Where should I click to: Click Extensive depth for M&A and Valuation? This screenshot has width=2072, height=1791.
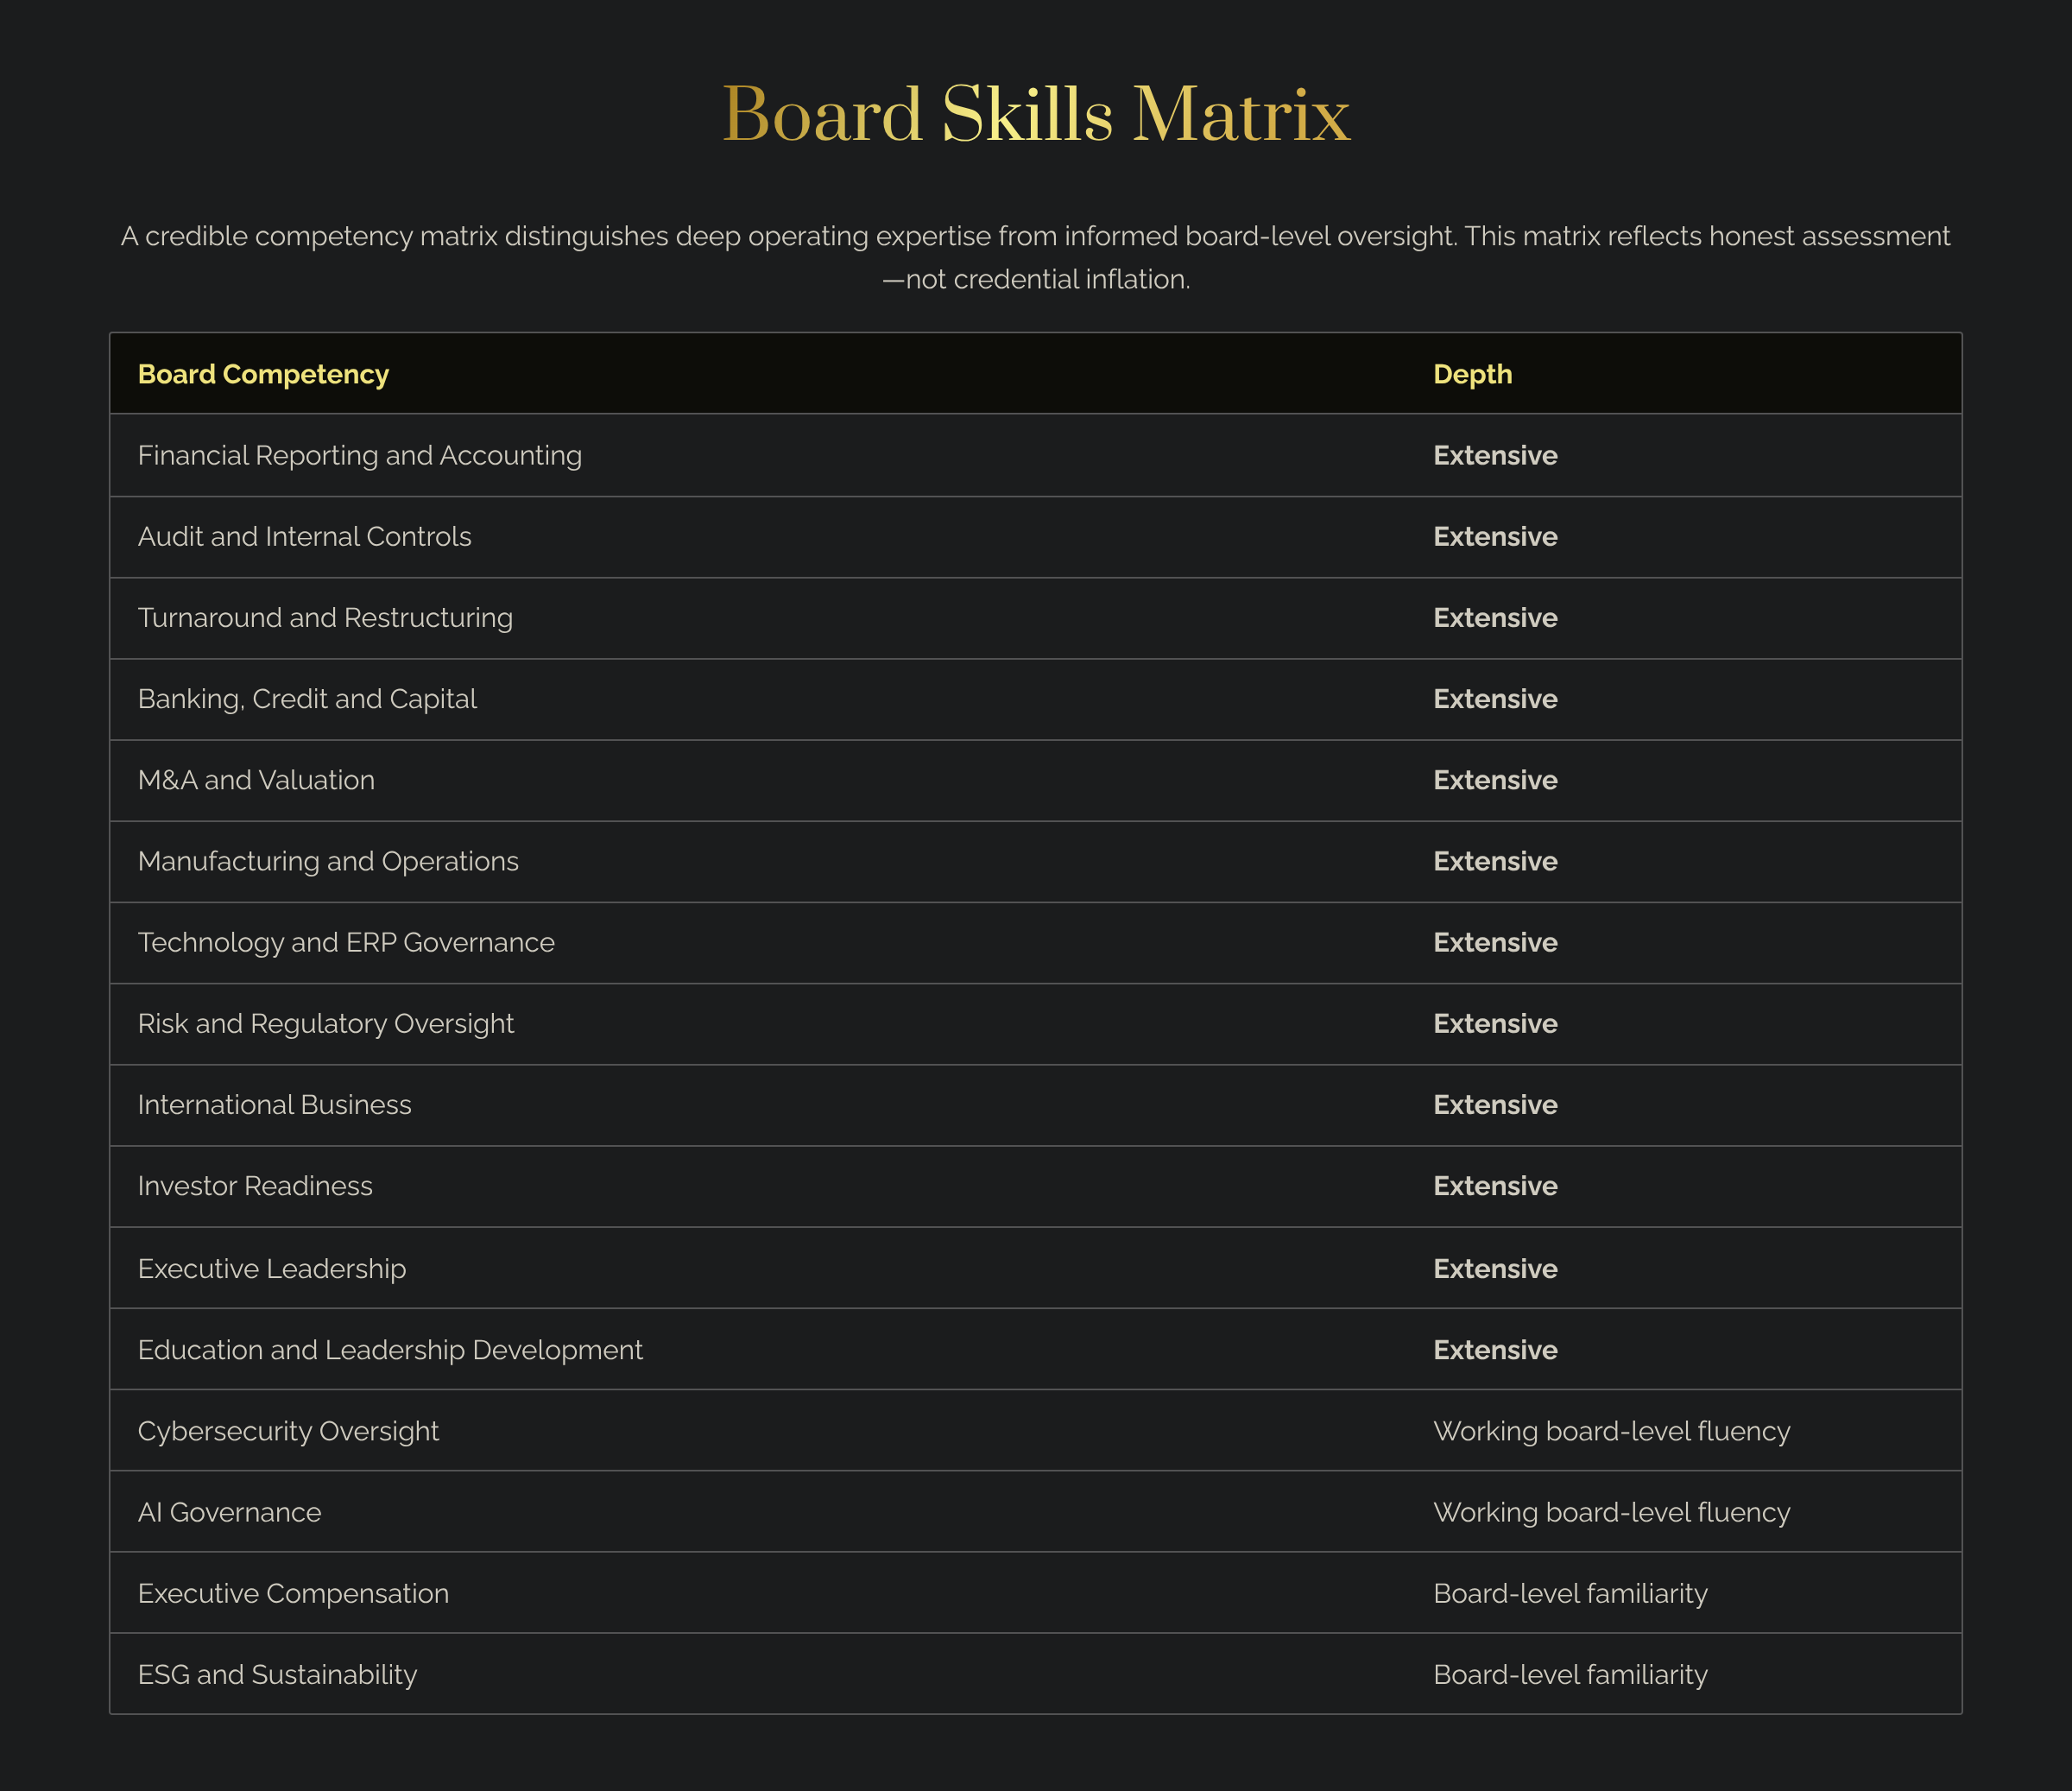(1495, 780)
